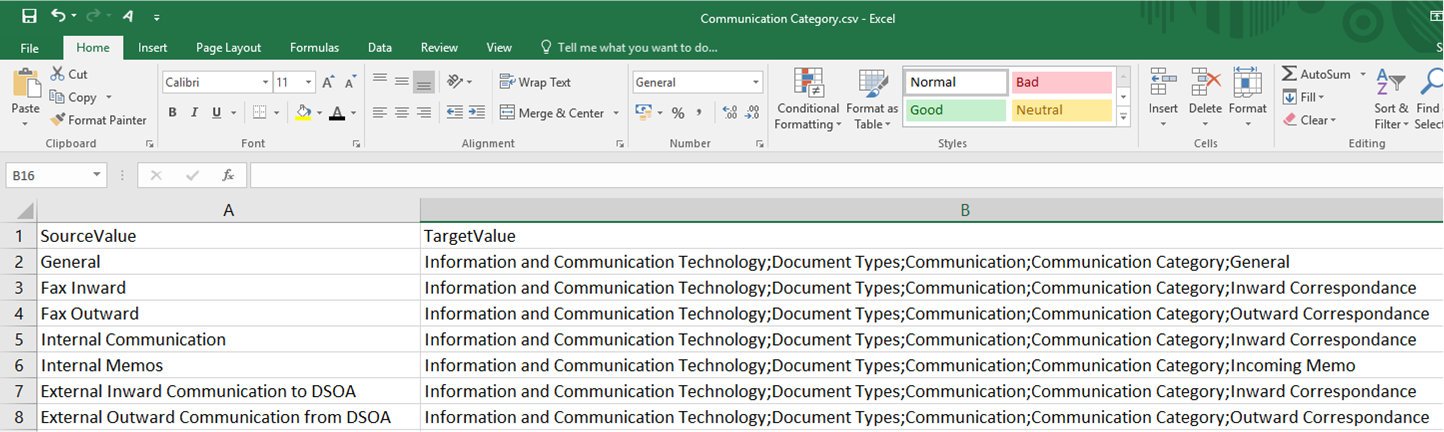Toggle Underline formatting
1444x432 pixels.
point(216,112)
